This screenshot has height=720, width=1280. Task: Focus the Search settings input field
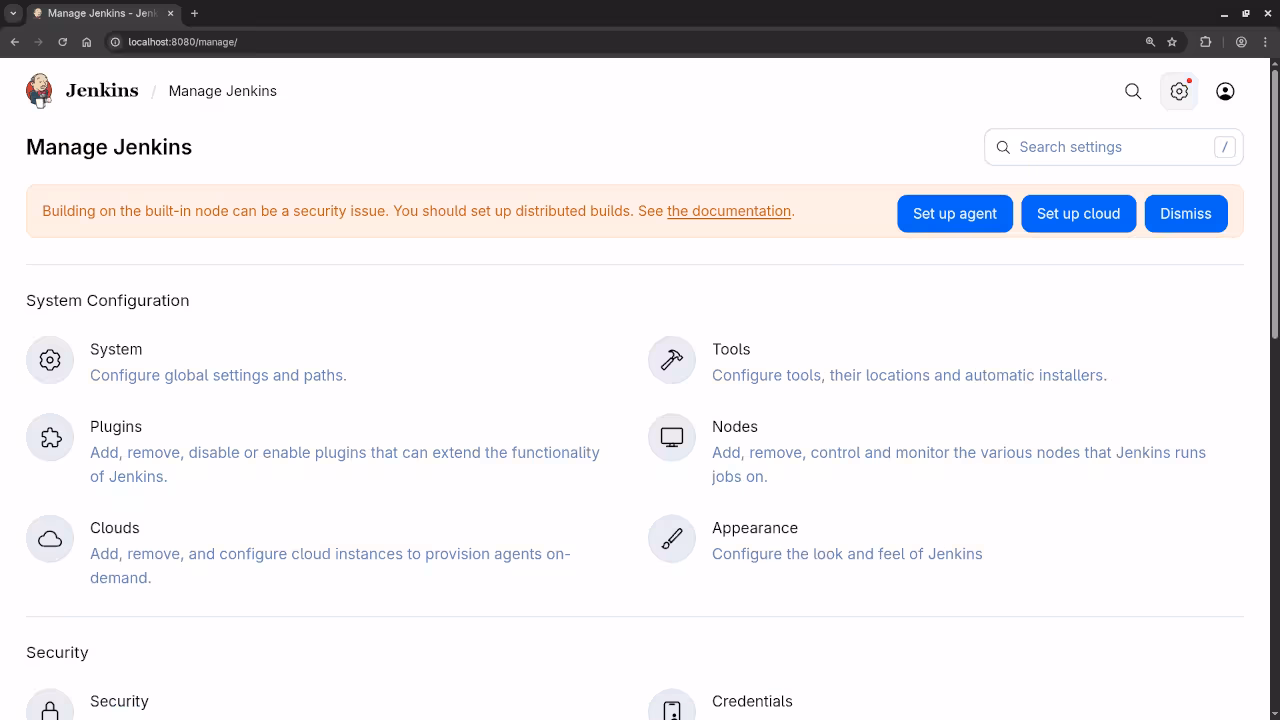point(1110,147)
